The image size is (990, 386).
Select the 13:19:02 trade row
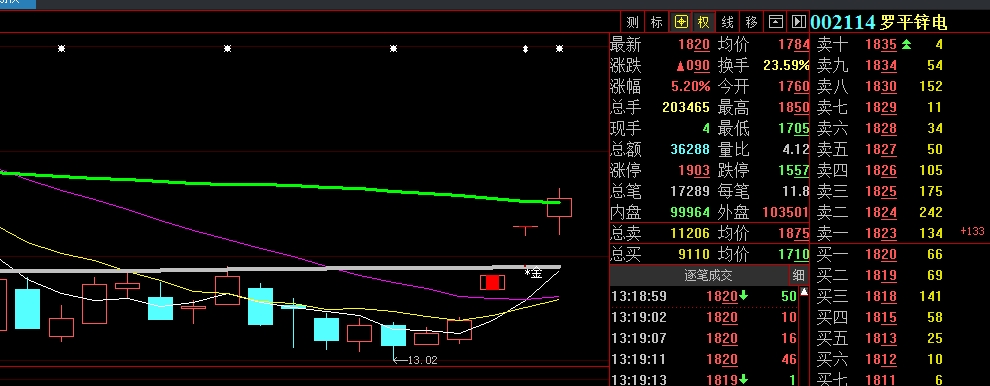pyautogui.click(x=705, y=317)
